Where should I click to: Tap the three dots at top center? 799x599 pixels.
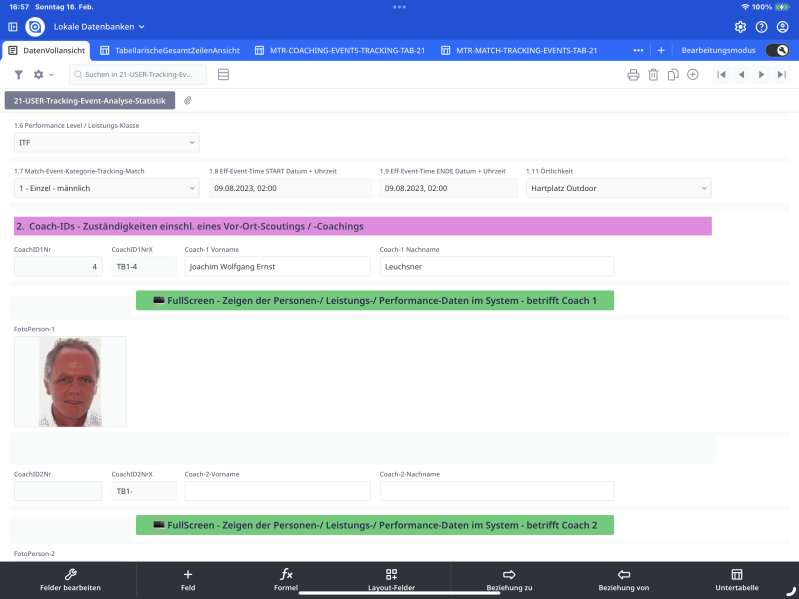[400, 7]
